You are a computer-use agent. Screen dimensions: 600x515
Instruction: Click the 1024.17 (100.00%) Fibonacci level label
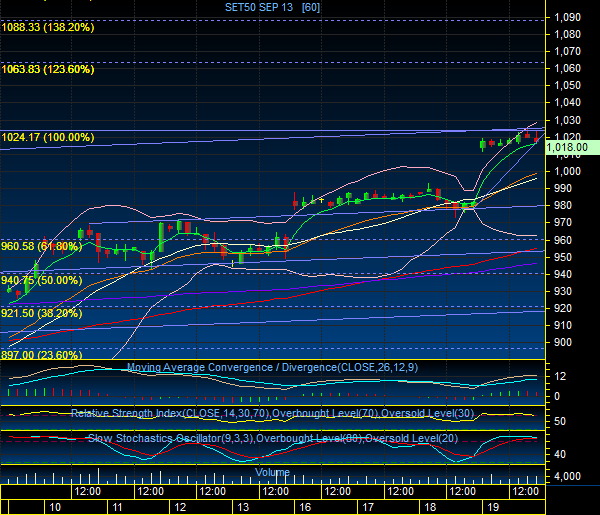[48, 137]
